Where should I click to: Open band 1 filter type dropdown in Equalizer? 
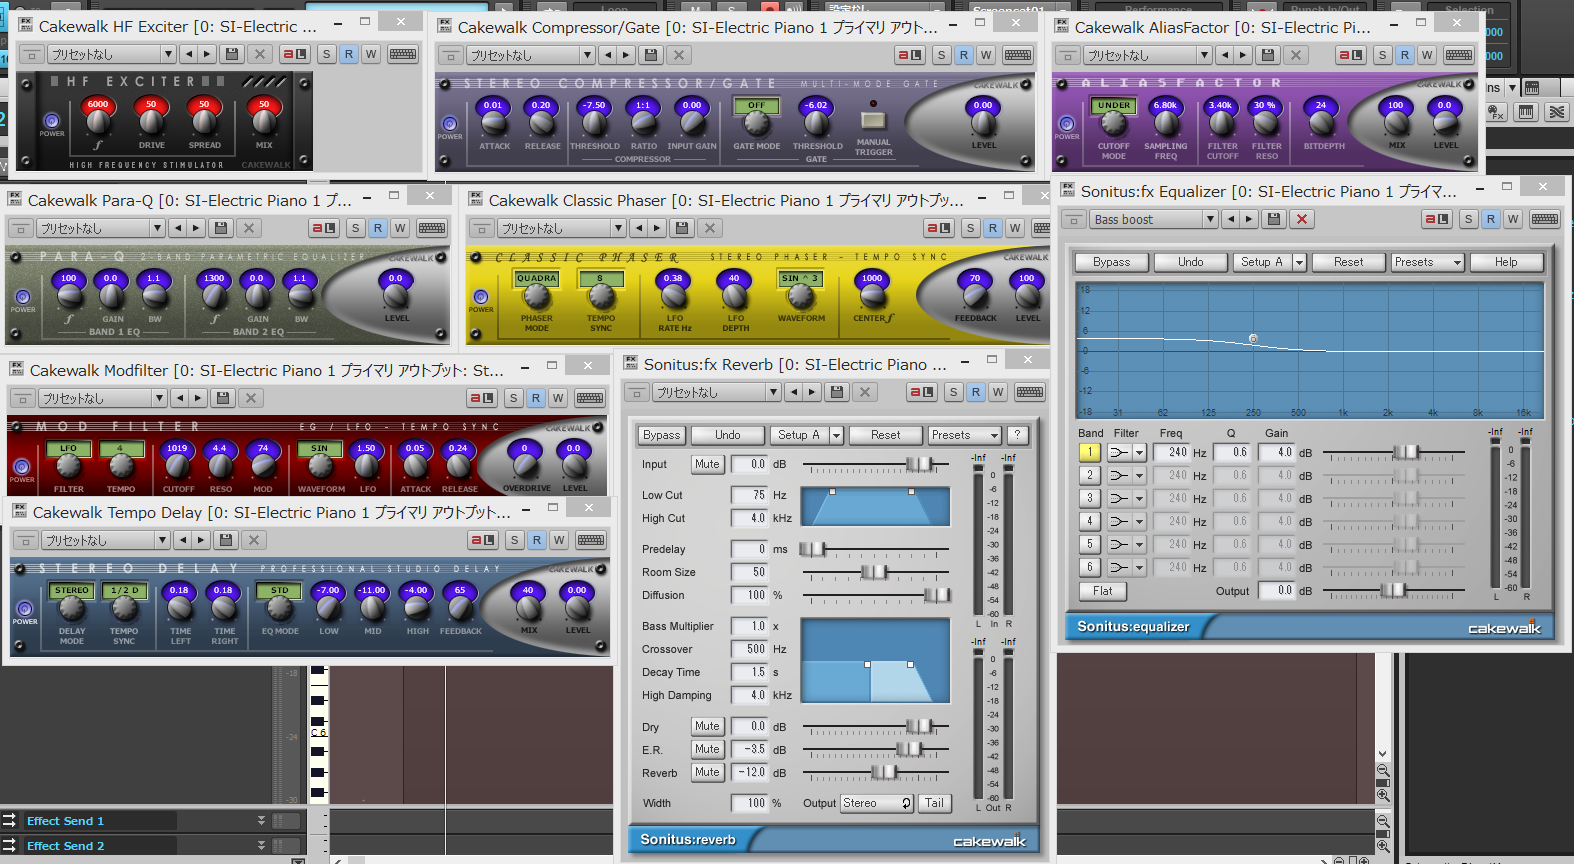pyautogui.click(x=1139, y=452)
